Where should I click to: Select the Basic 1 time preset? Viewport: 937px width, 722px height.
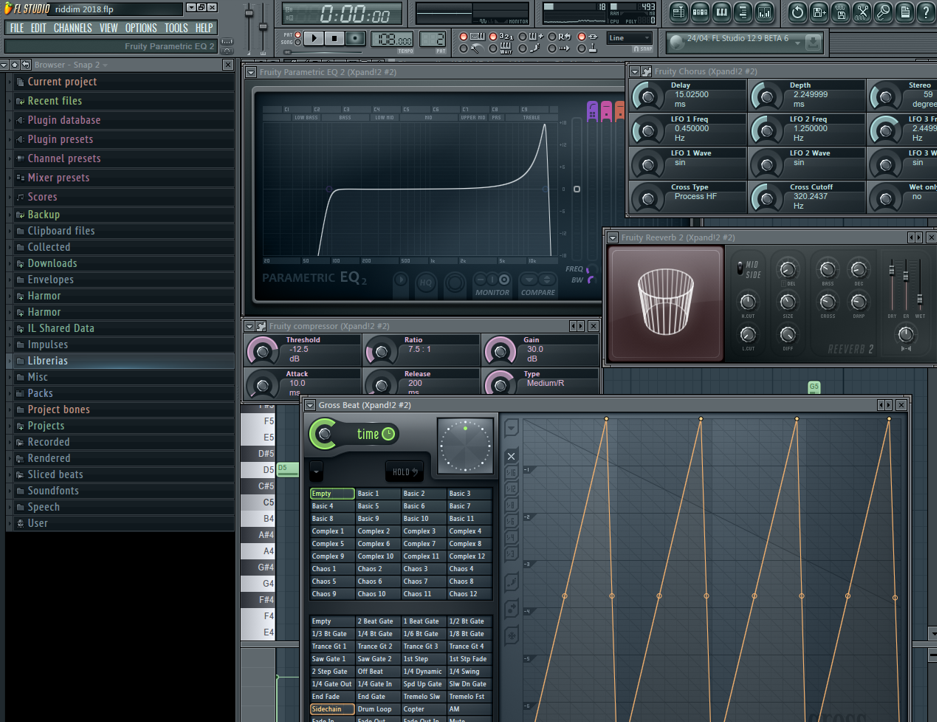pos(378,494)
